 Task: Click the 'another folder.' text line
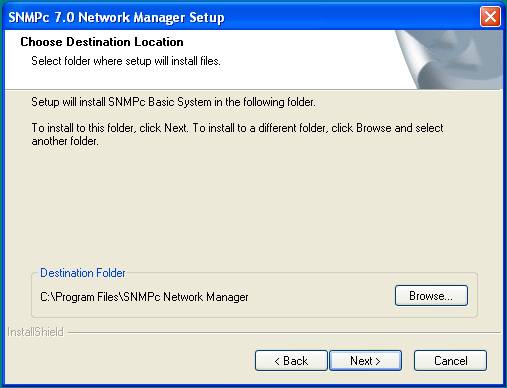[x=65, y=141]
